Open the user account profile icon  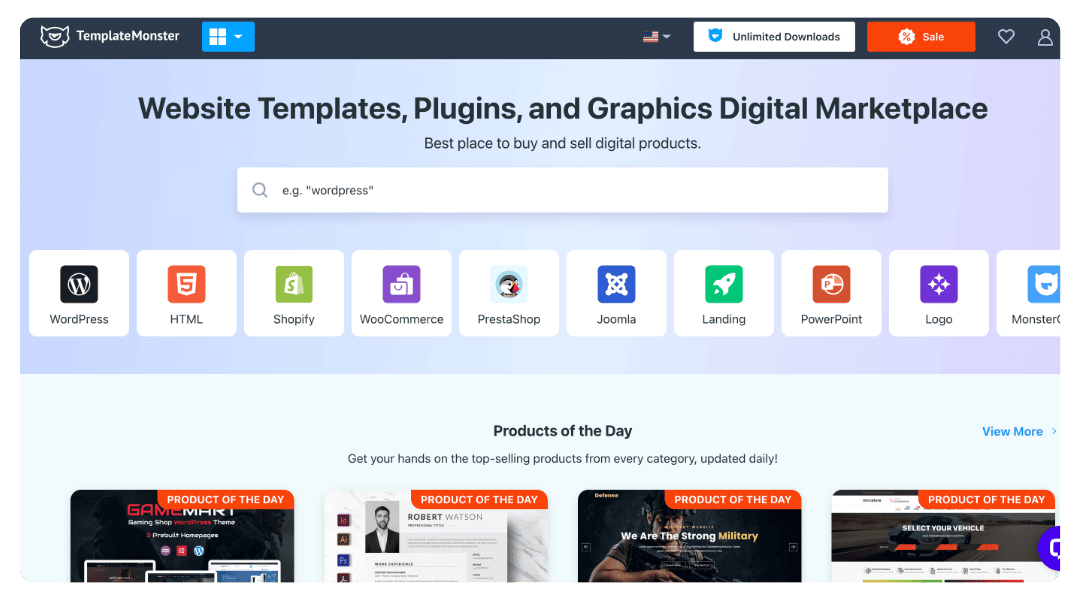click(1045, 37)
